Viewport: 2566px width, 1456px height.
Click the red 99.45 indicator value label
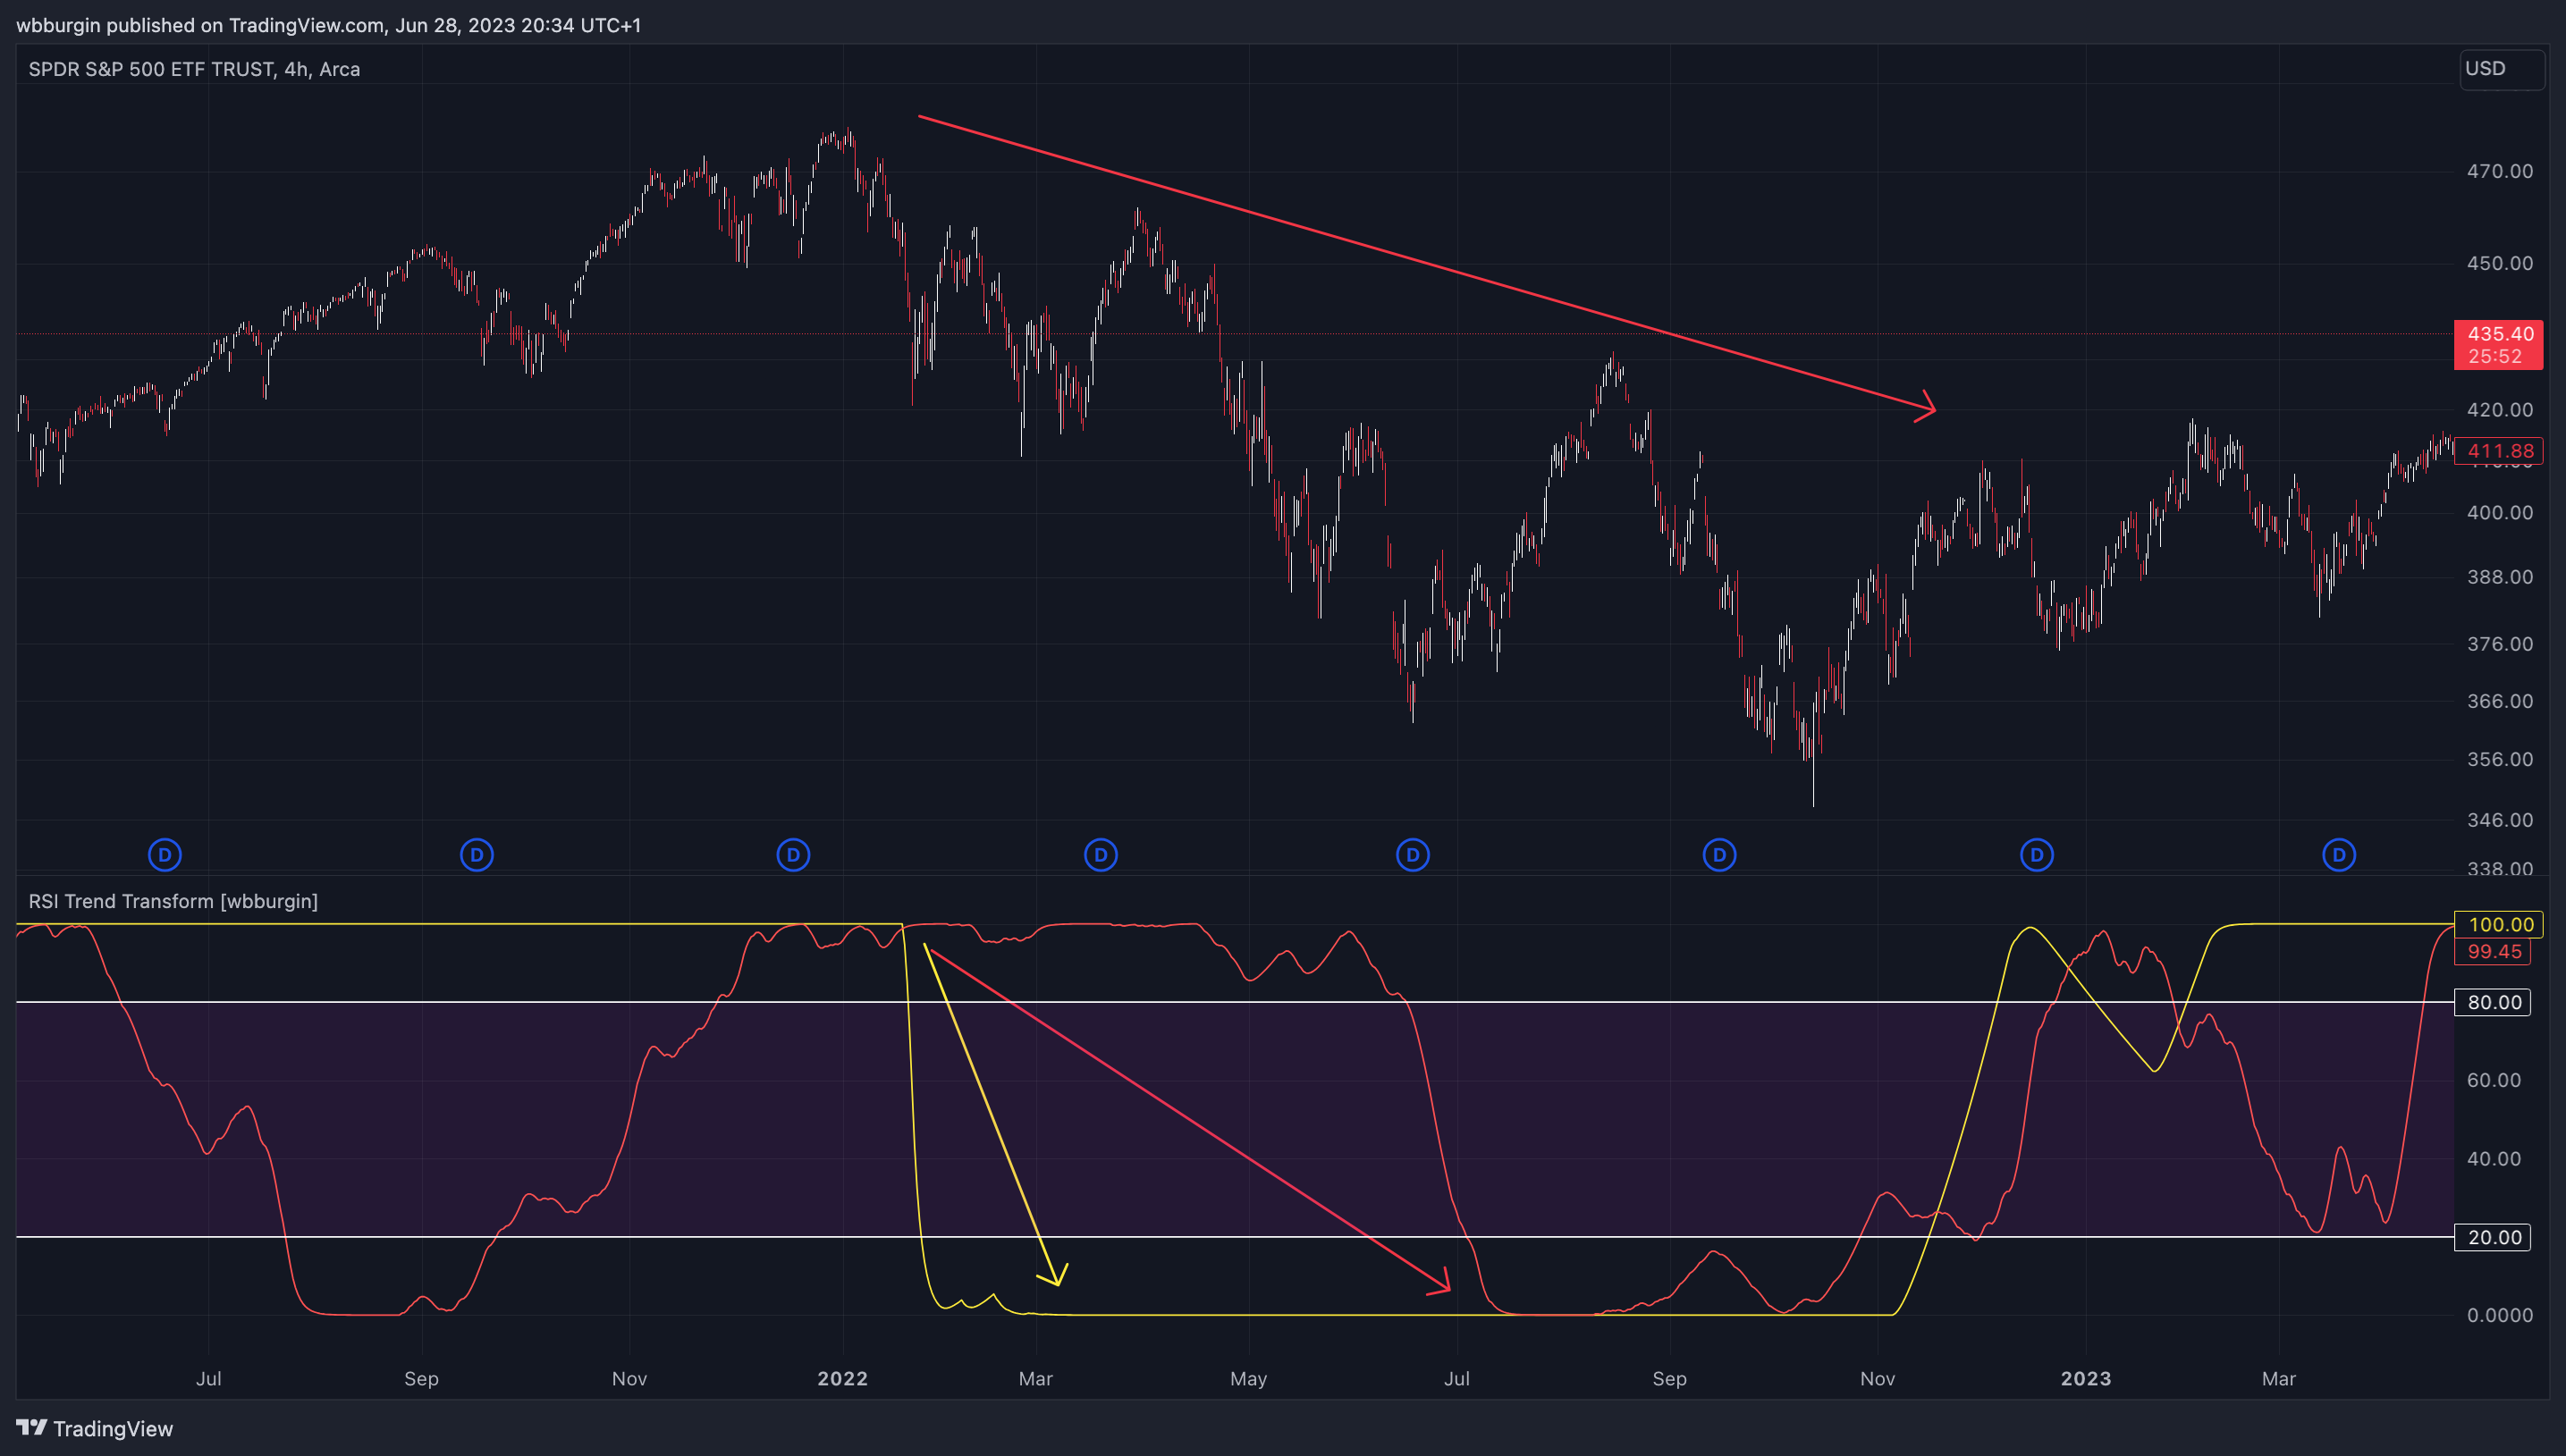(x=2493, y=951)
